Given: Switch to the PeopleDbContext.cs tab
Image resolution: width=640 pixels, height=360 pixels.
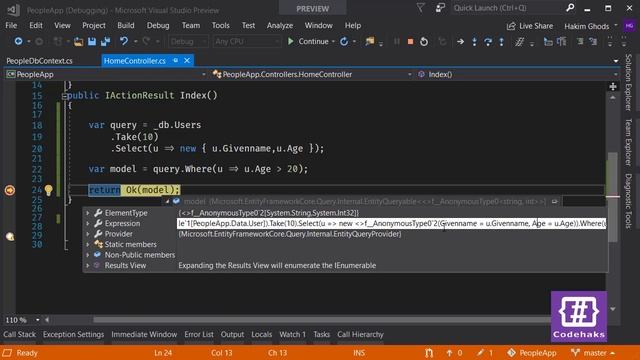Looking at the screenshot, I should pos(39,61).
